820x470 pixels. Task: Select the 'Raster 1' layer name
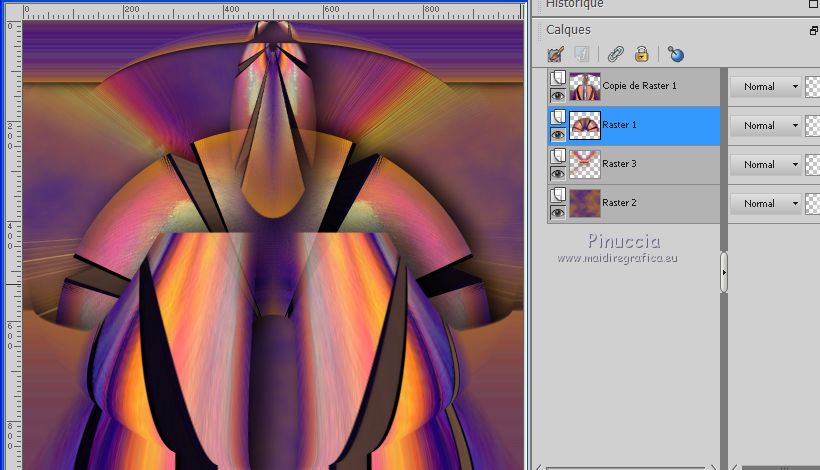click(x=619, y=124)
